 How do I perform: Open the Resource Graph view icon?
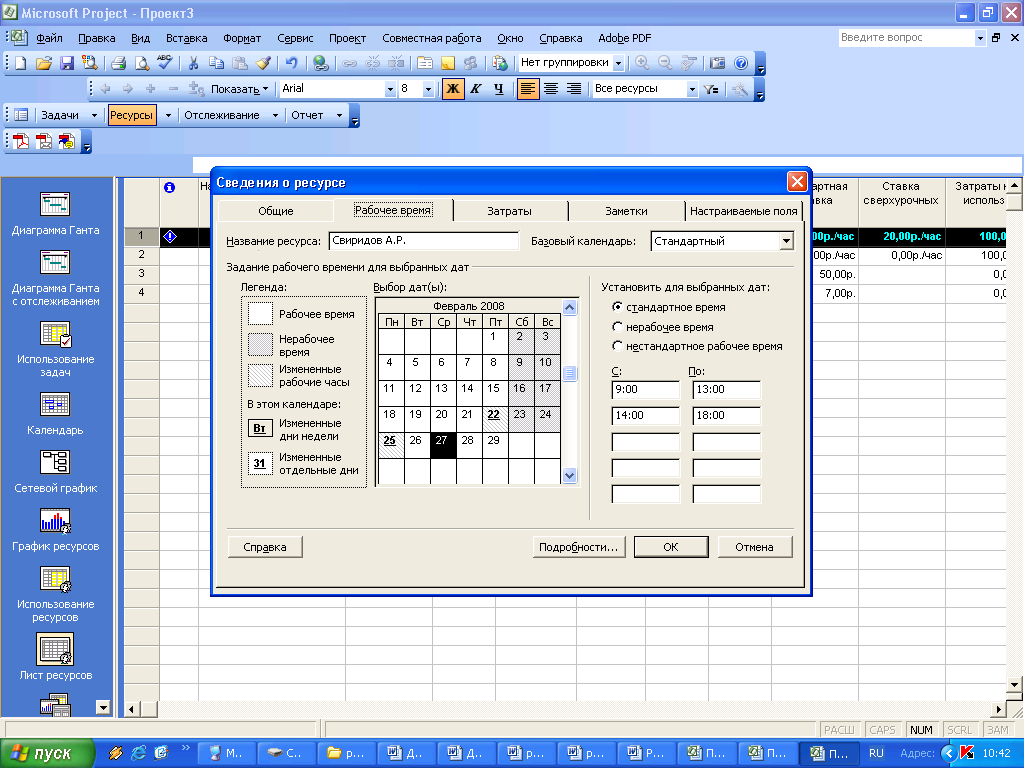point(55,520)
